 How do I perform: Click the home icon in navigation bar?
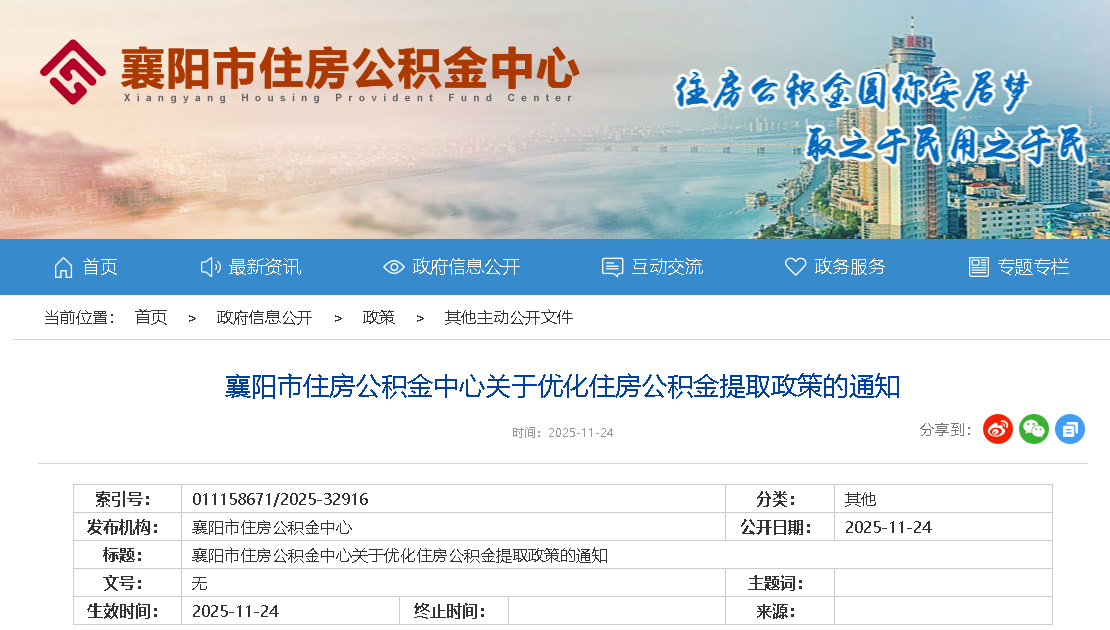pyautogui.click(x=63, y=267)
